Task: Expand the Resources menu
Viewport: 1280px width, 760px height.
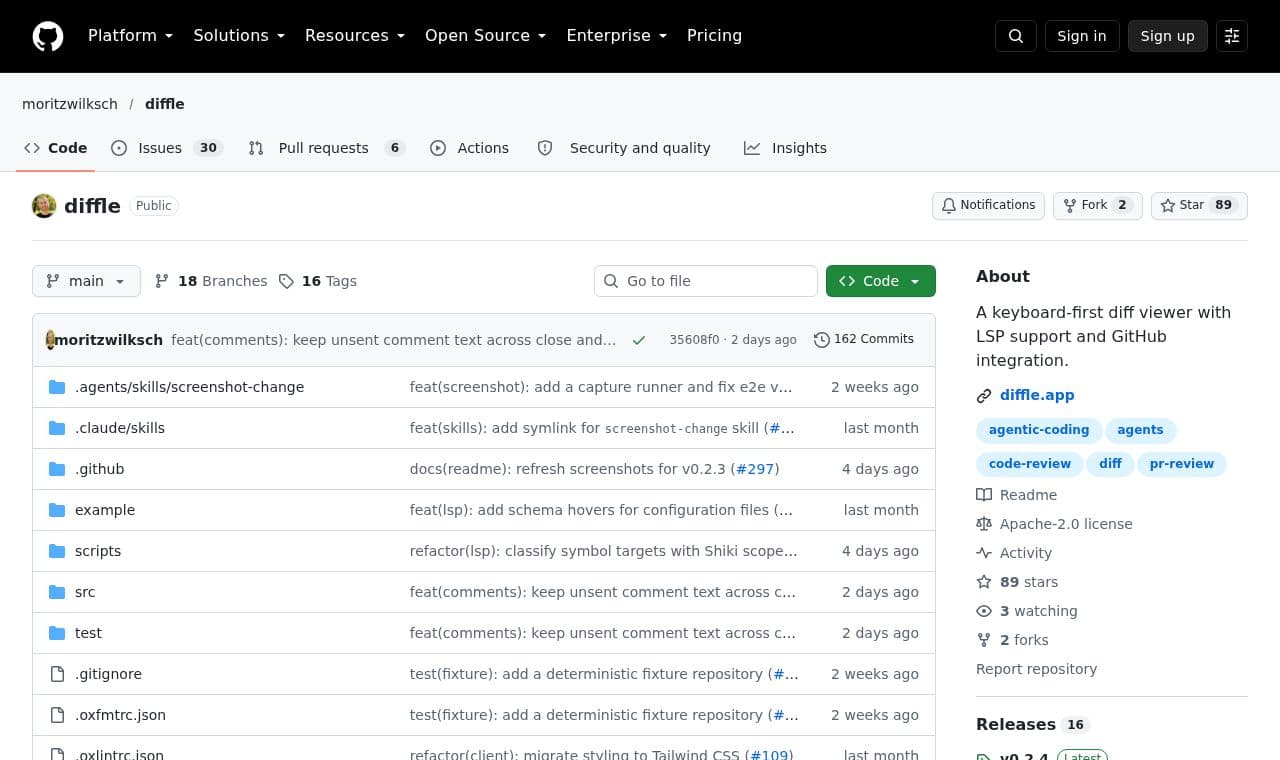Action: [x=355, y=36]
